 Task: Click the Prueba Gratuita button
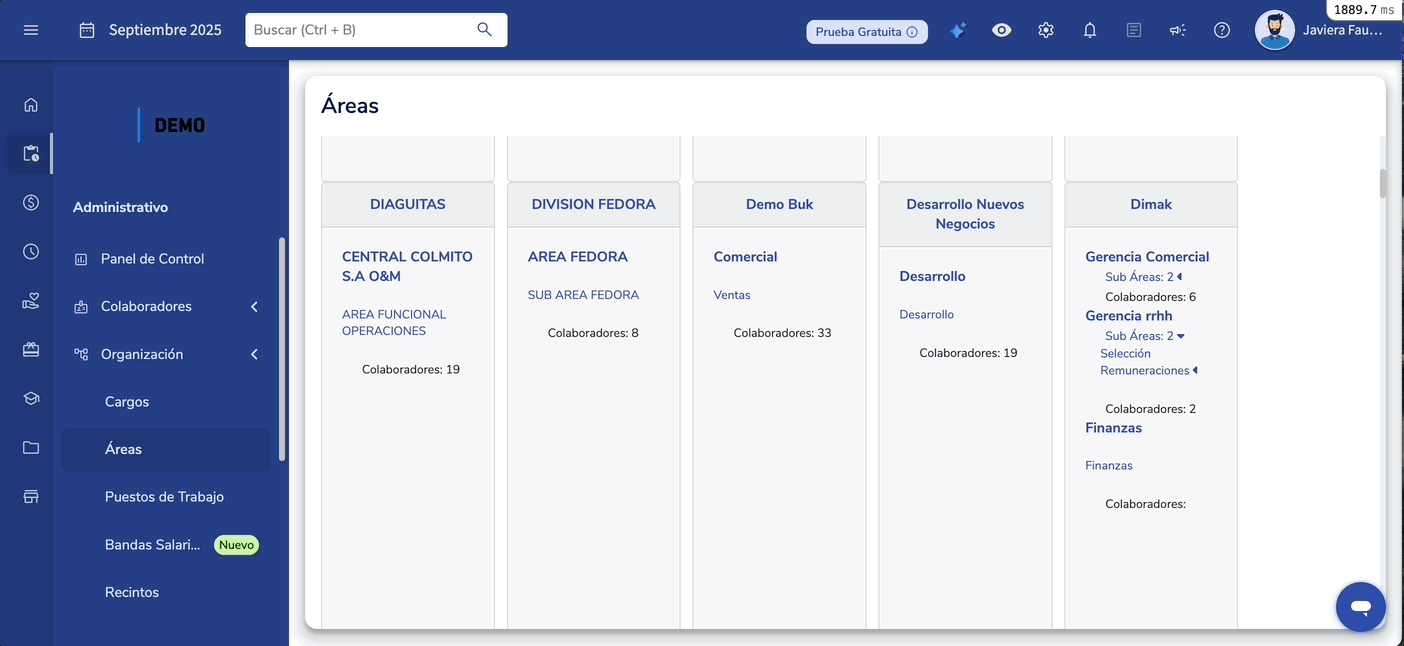point(866,32)
